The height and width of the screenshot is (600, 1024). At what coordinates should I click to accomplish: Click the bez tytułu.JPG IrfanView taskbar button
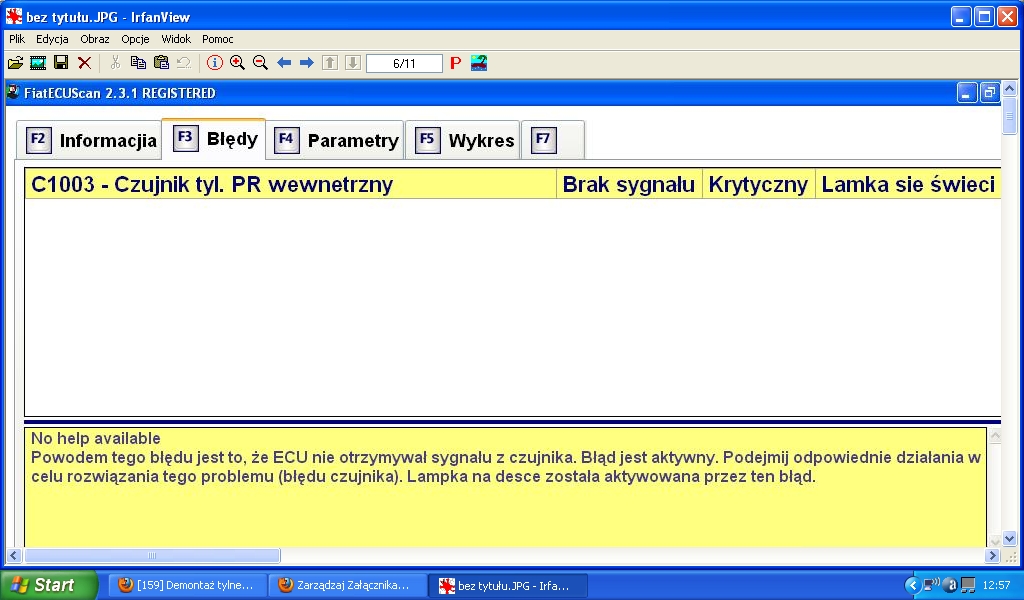click(x=509, y=585)
